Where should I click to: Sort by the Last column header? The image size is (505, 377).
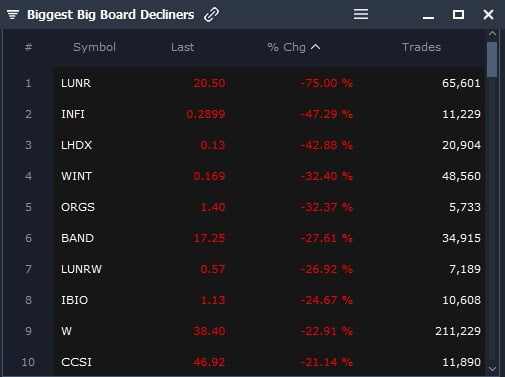tap(182, 47)
